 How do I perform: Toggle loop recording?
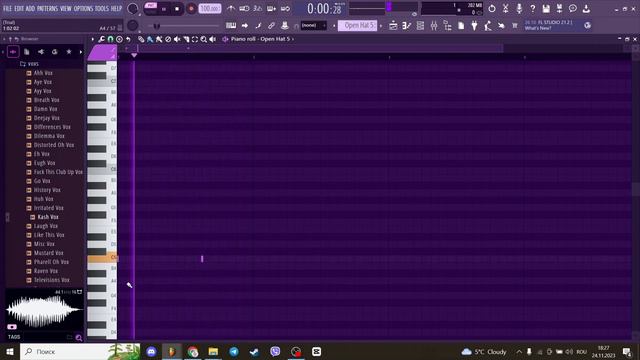285,9
